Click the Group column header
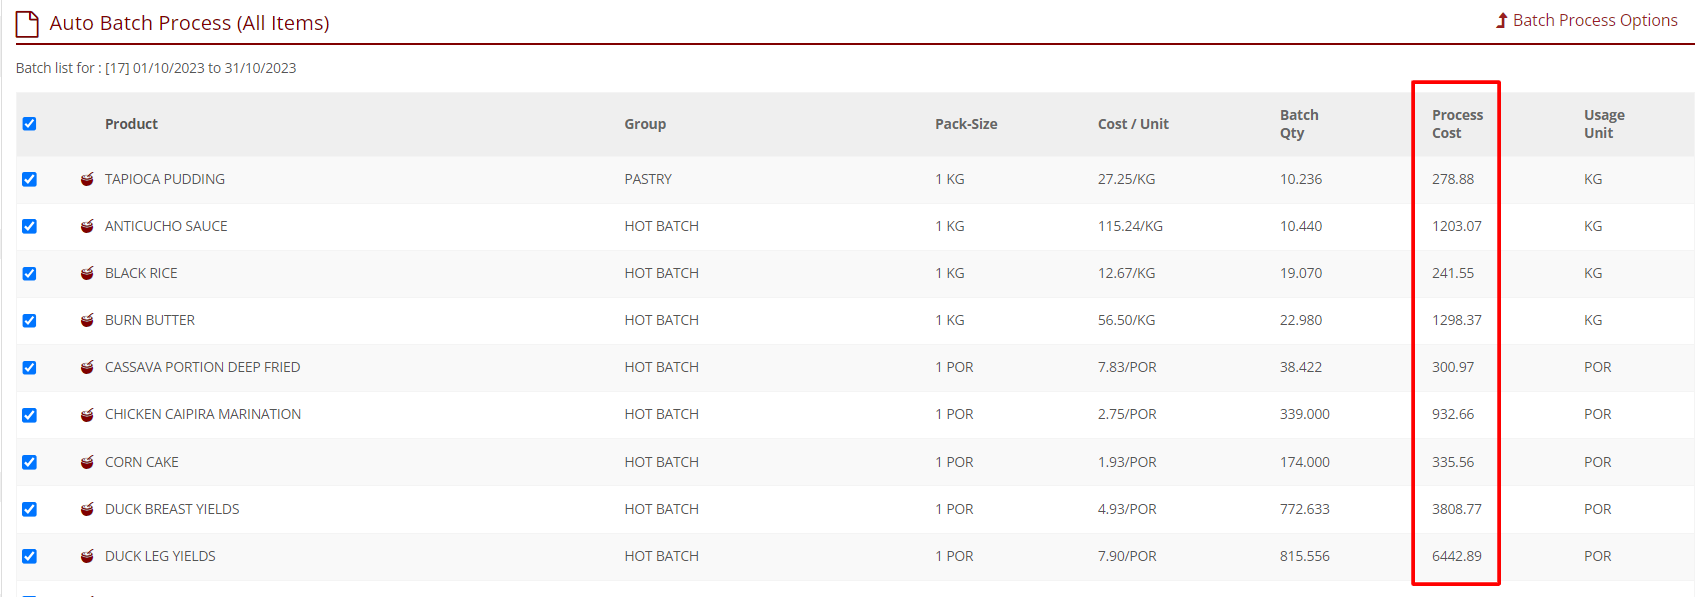Screen dimensions: 1704x597 (645, 124)
